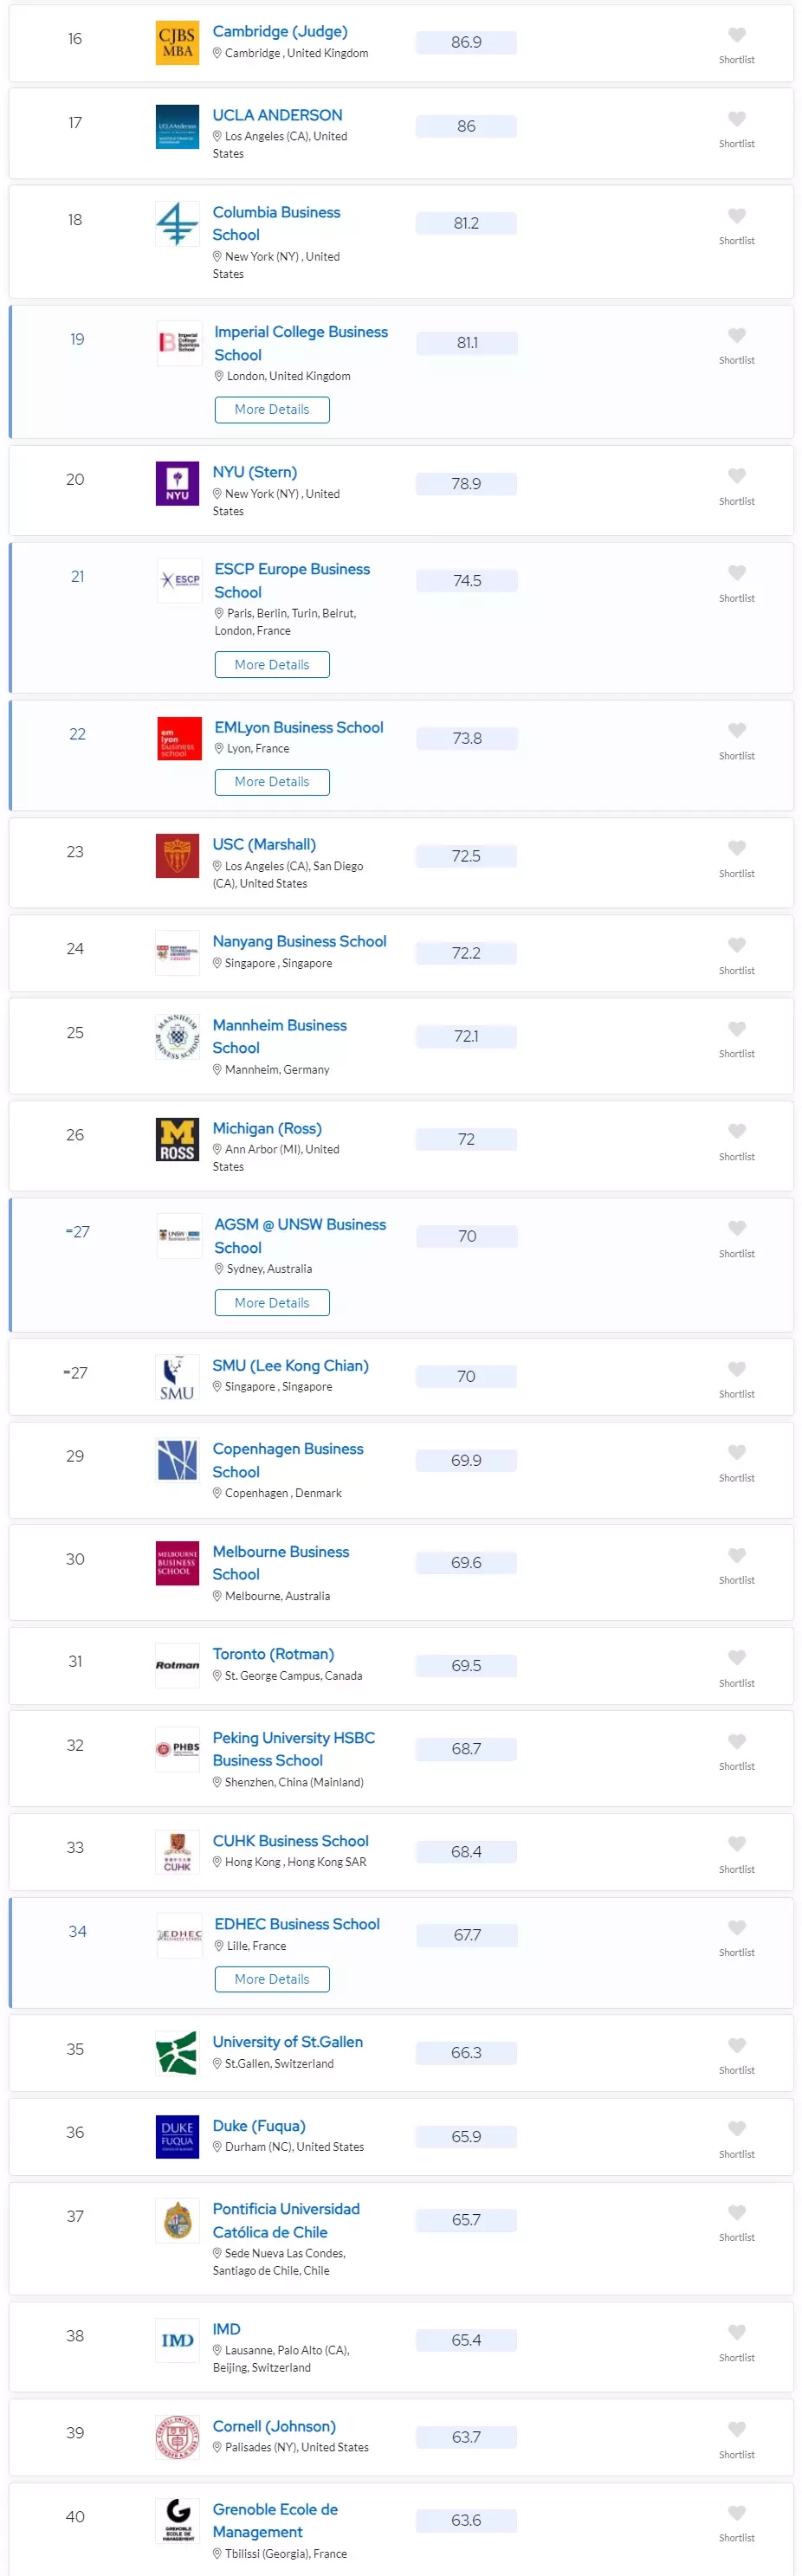Click the IMD logo
802x2576 pixels.
177,2341
